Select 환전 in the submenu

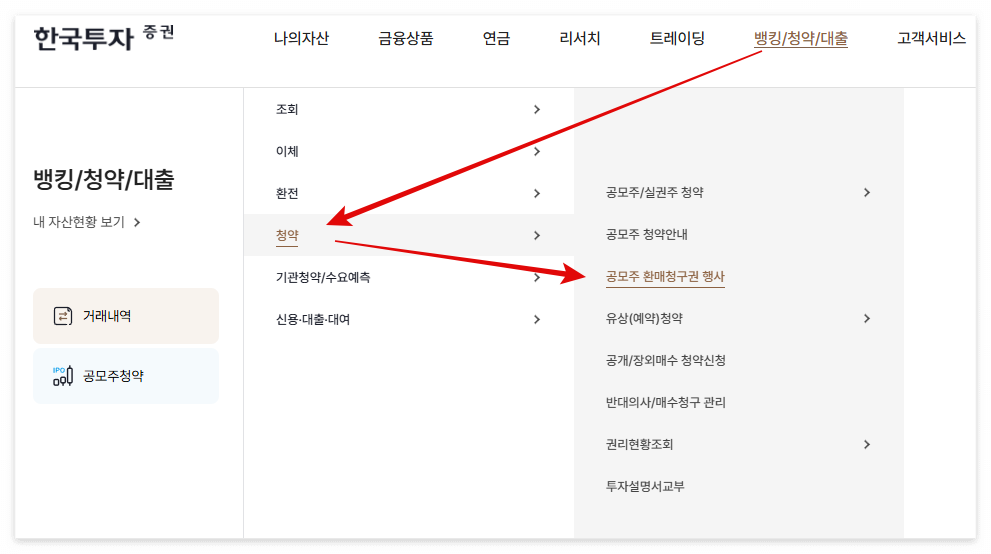point(287,193)
